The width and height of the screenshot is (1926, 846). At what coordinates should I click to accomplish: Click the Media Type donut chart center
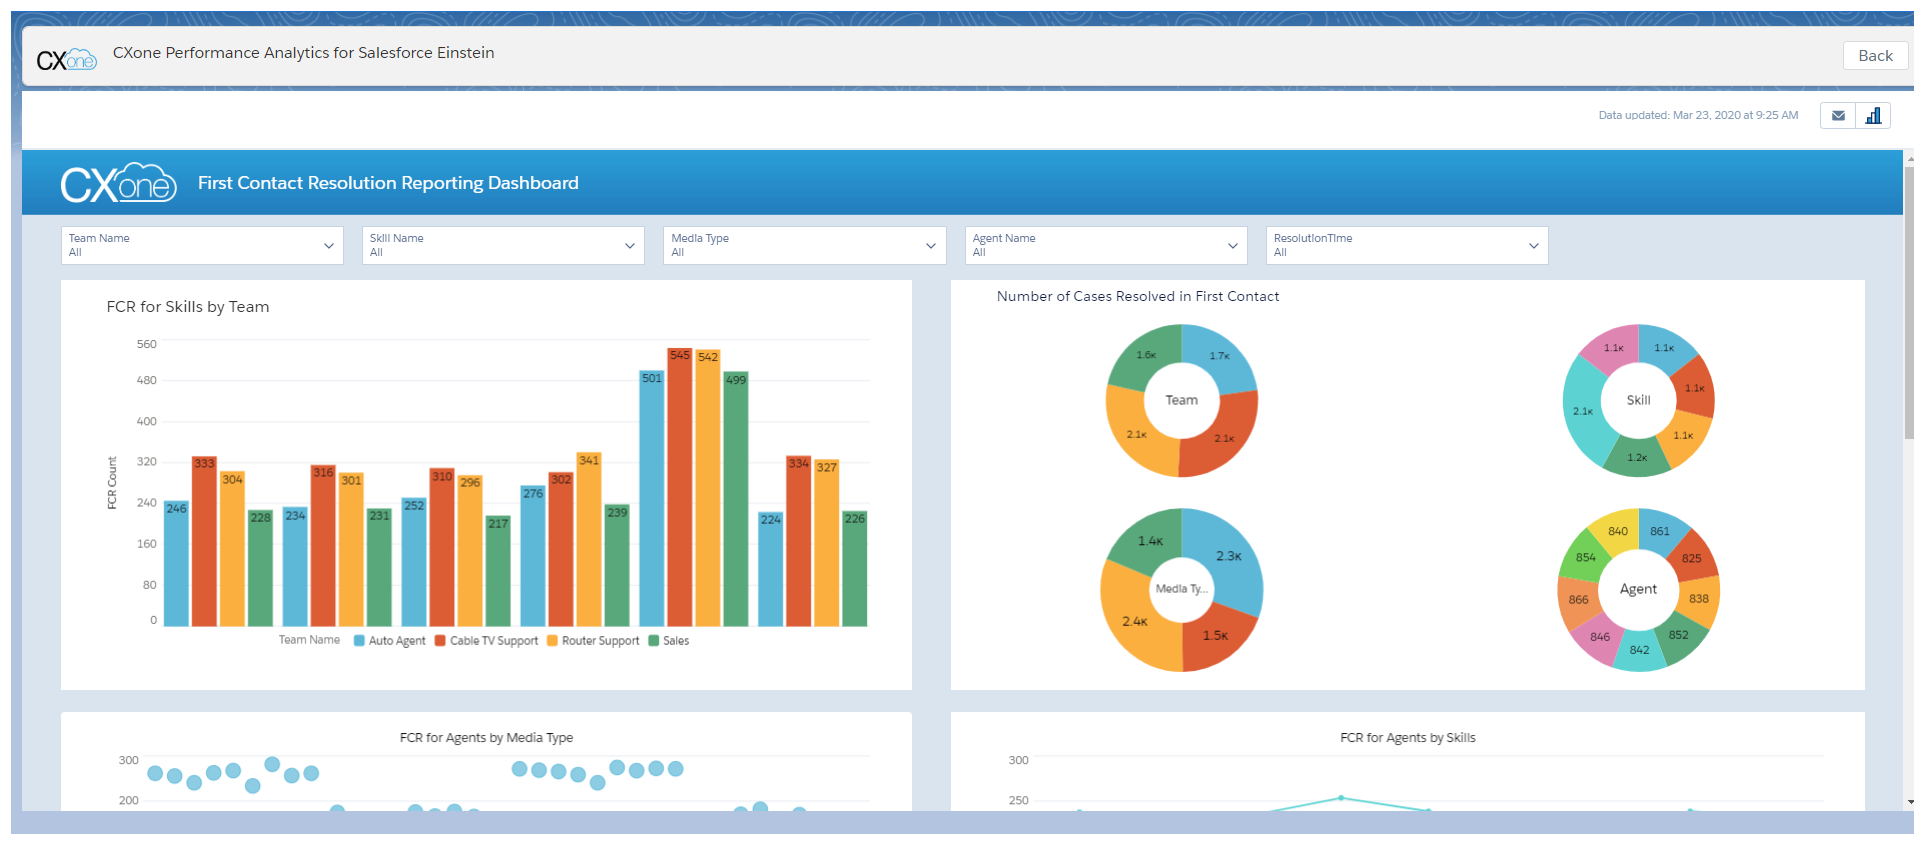(1181, 589)
